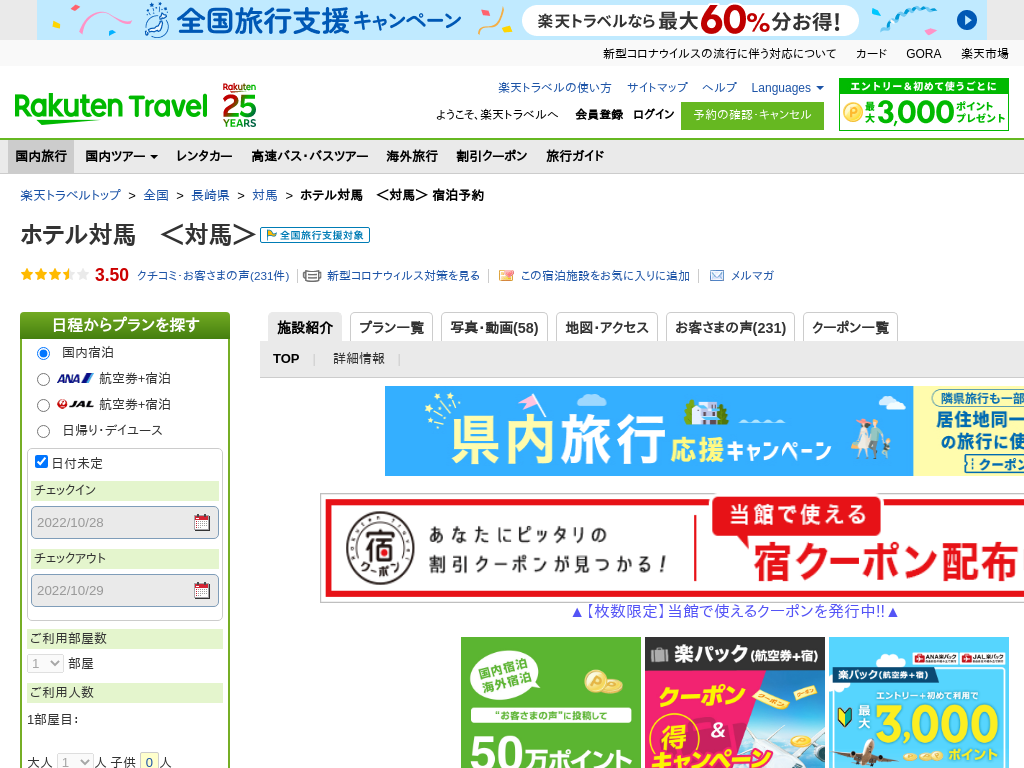Click the ログイン link

[653, 114]
